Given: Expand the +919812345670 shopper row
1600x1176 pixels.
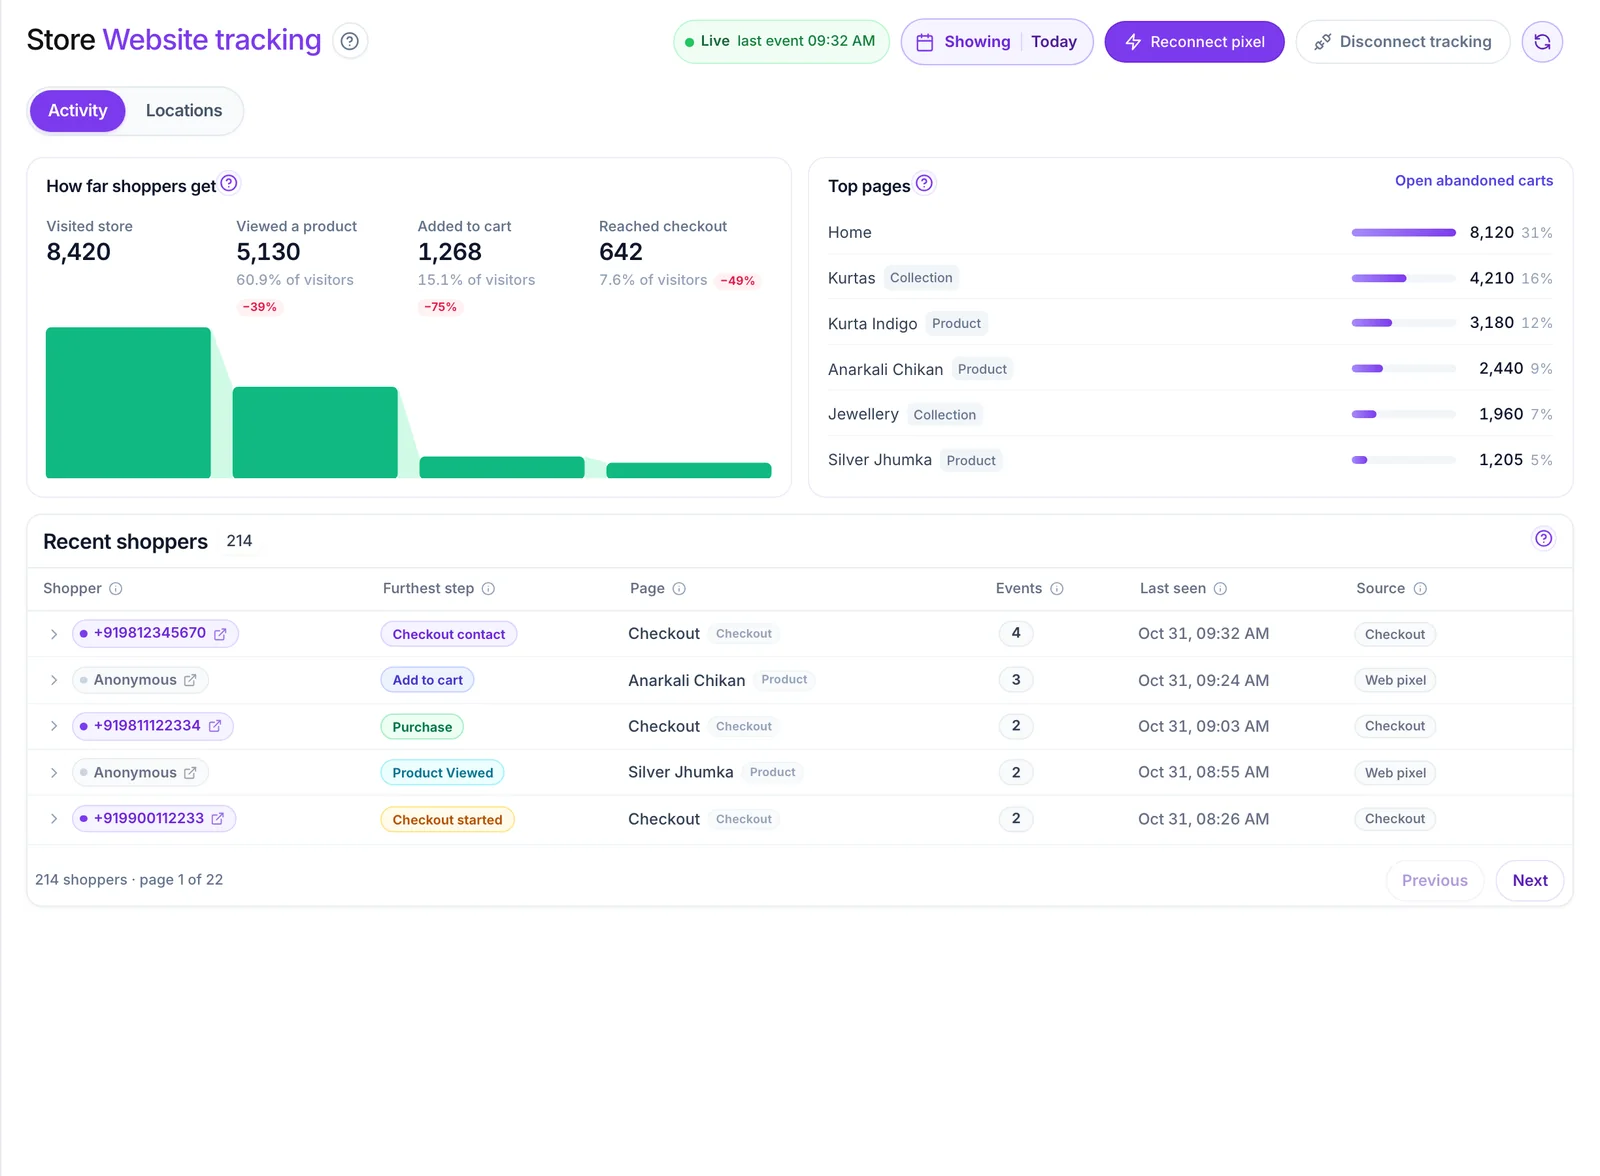Looking at the screenshot, I should [54, 634].
